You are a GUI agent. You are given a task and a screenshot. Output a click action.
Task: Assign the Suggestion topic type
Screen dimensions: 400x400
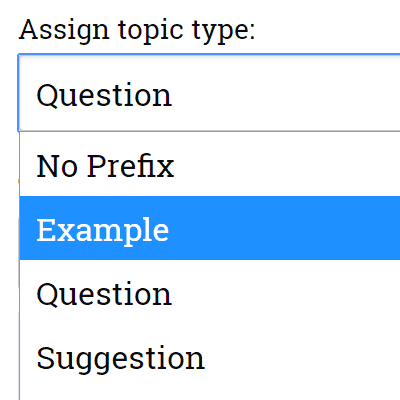pos(210,358)
